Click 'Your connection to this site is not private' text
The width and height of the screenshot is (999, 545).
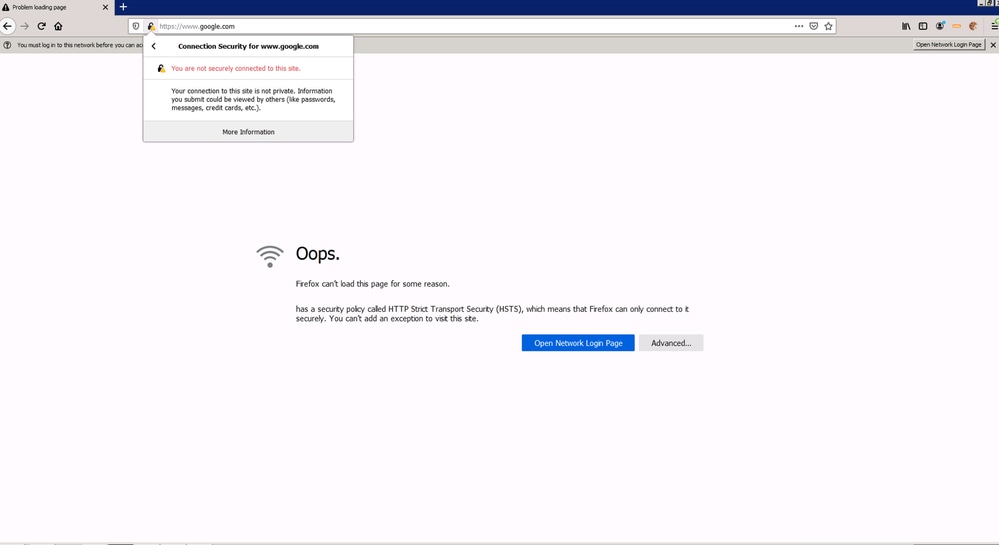[x=253, y=99]
